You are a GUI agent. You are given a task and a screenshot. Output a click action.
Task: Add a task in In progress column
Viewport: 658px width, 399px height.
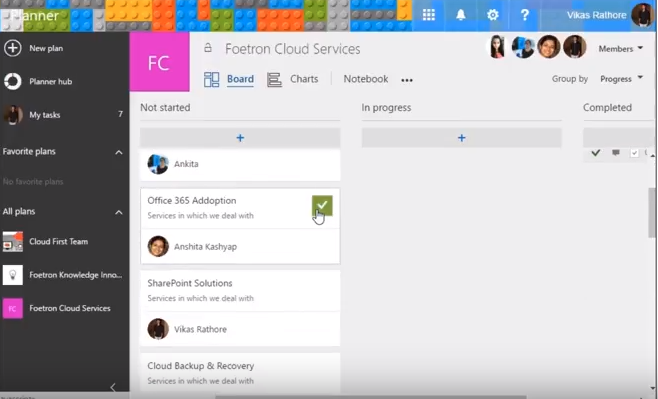click(462, 138)
